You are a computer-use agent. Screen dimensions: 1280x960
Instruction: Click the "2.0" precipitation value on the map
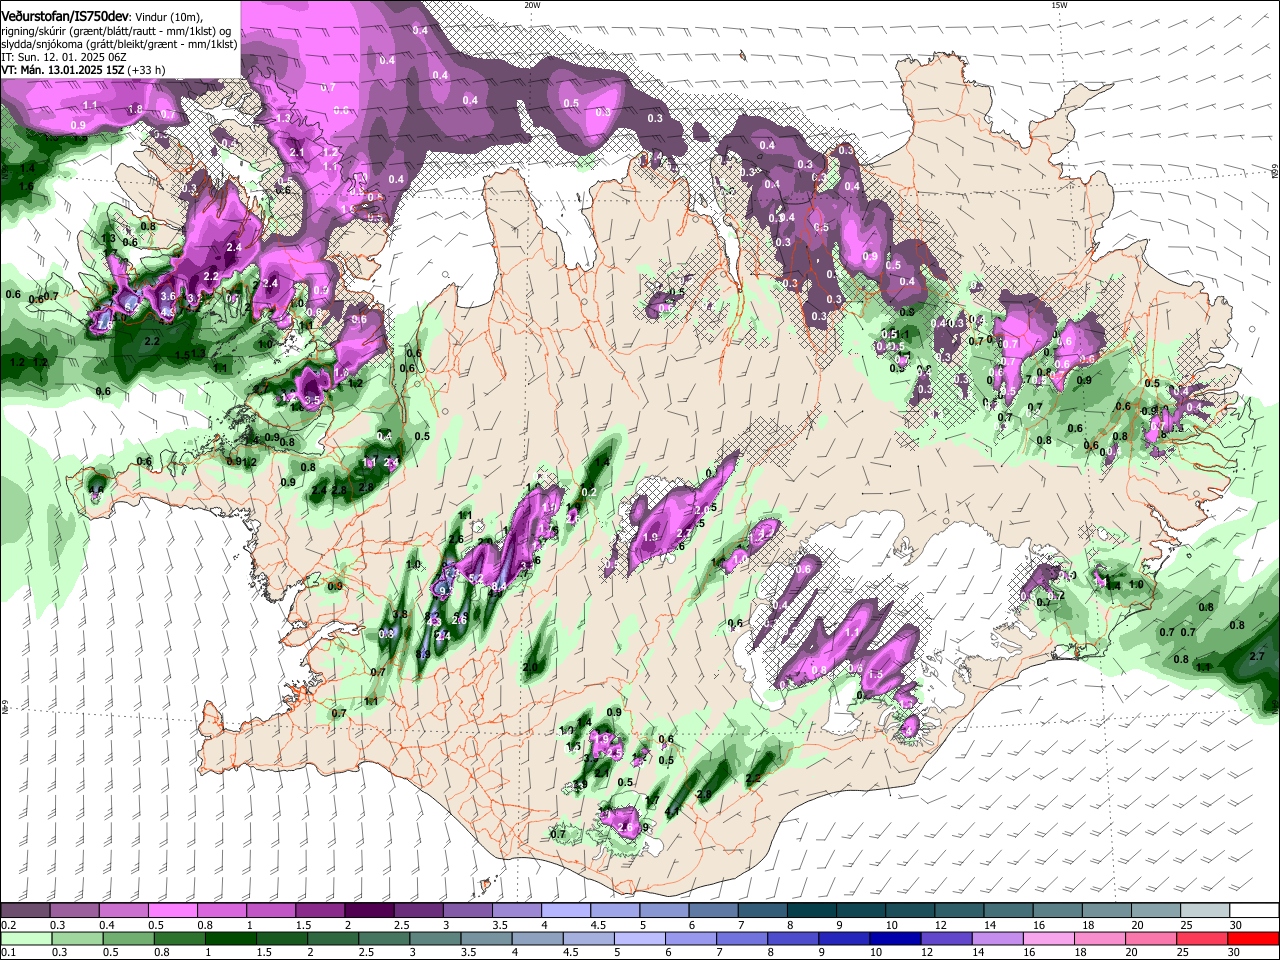(x=530, y=667)
